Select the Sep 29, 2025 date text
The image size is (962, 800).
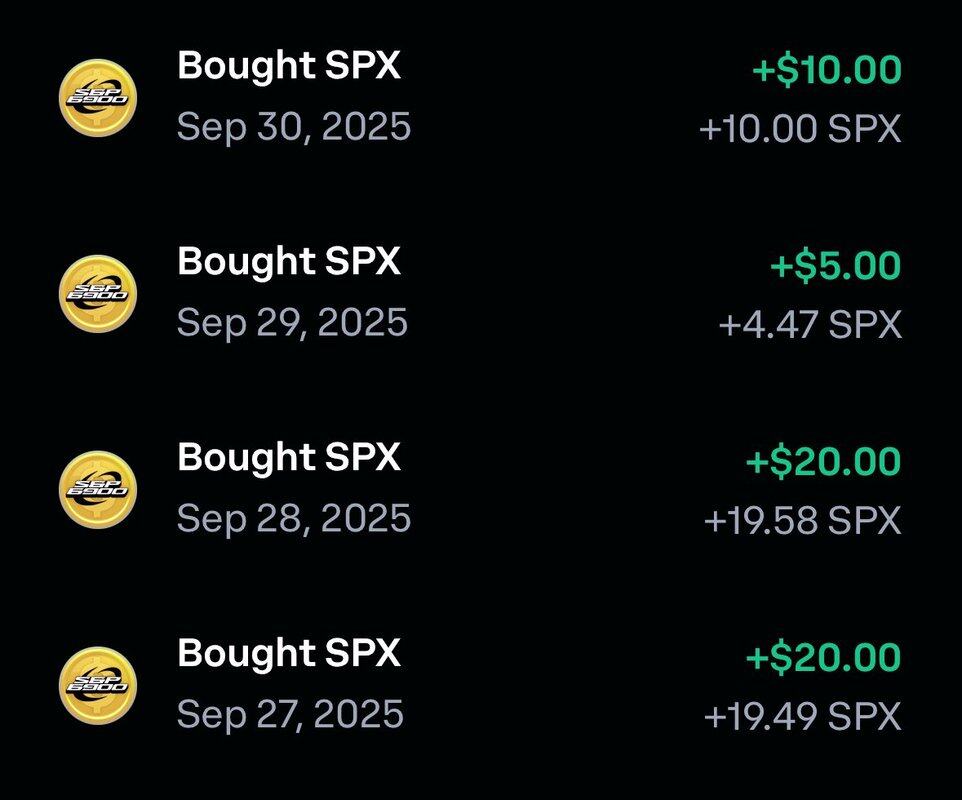point(293,323)
